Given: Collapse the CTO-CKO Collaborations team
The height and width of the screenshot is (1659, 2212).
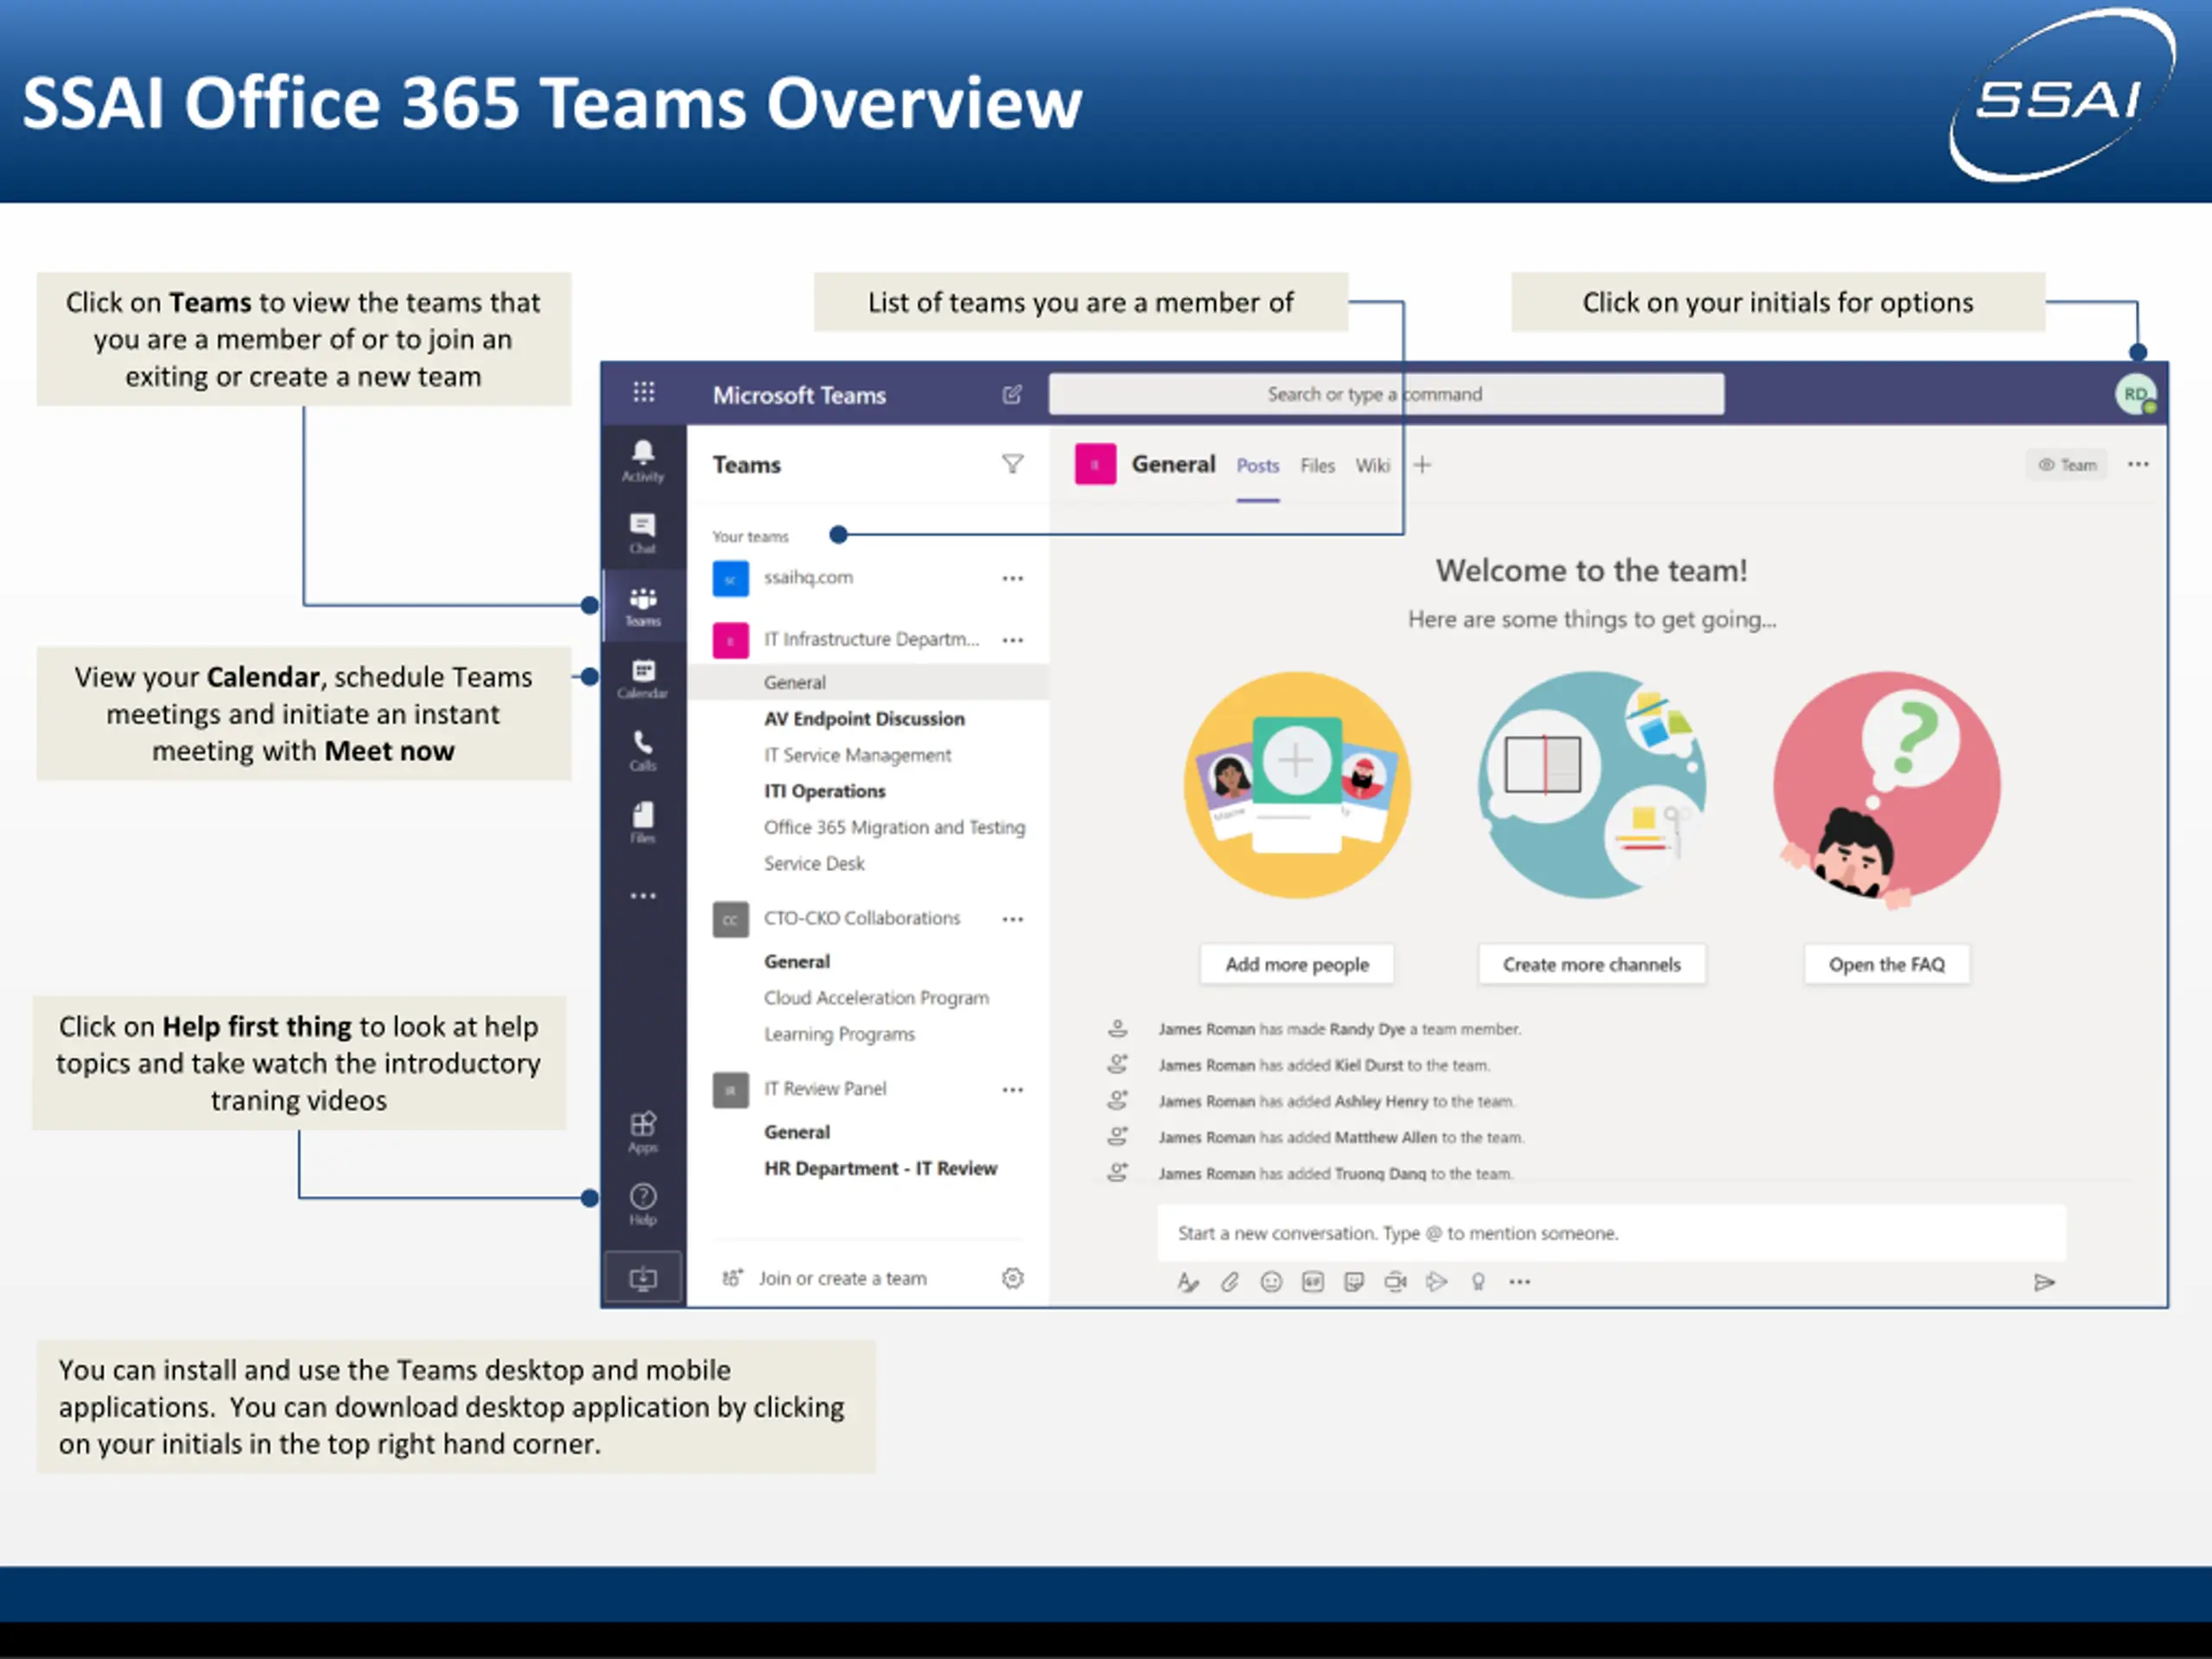Looking at the screenshot, I should [x=862, y=918].
